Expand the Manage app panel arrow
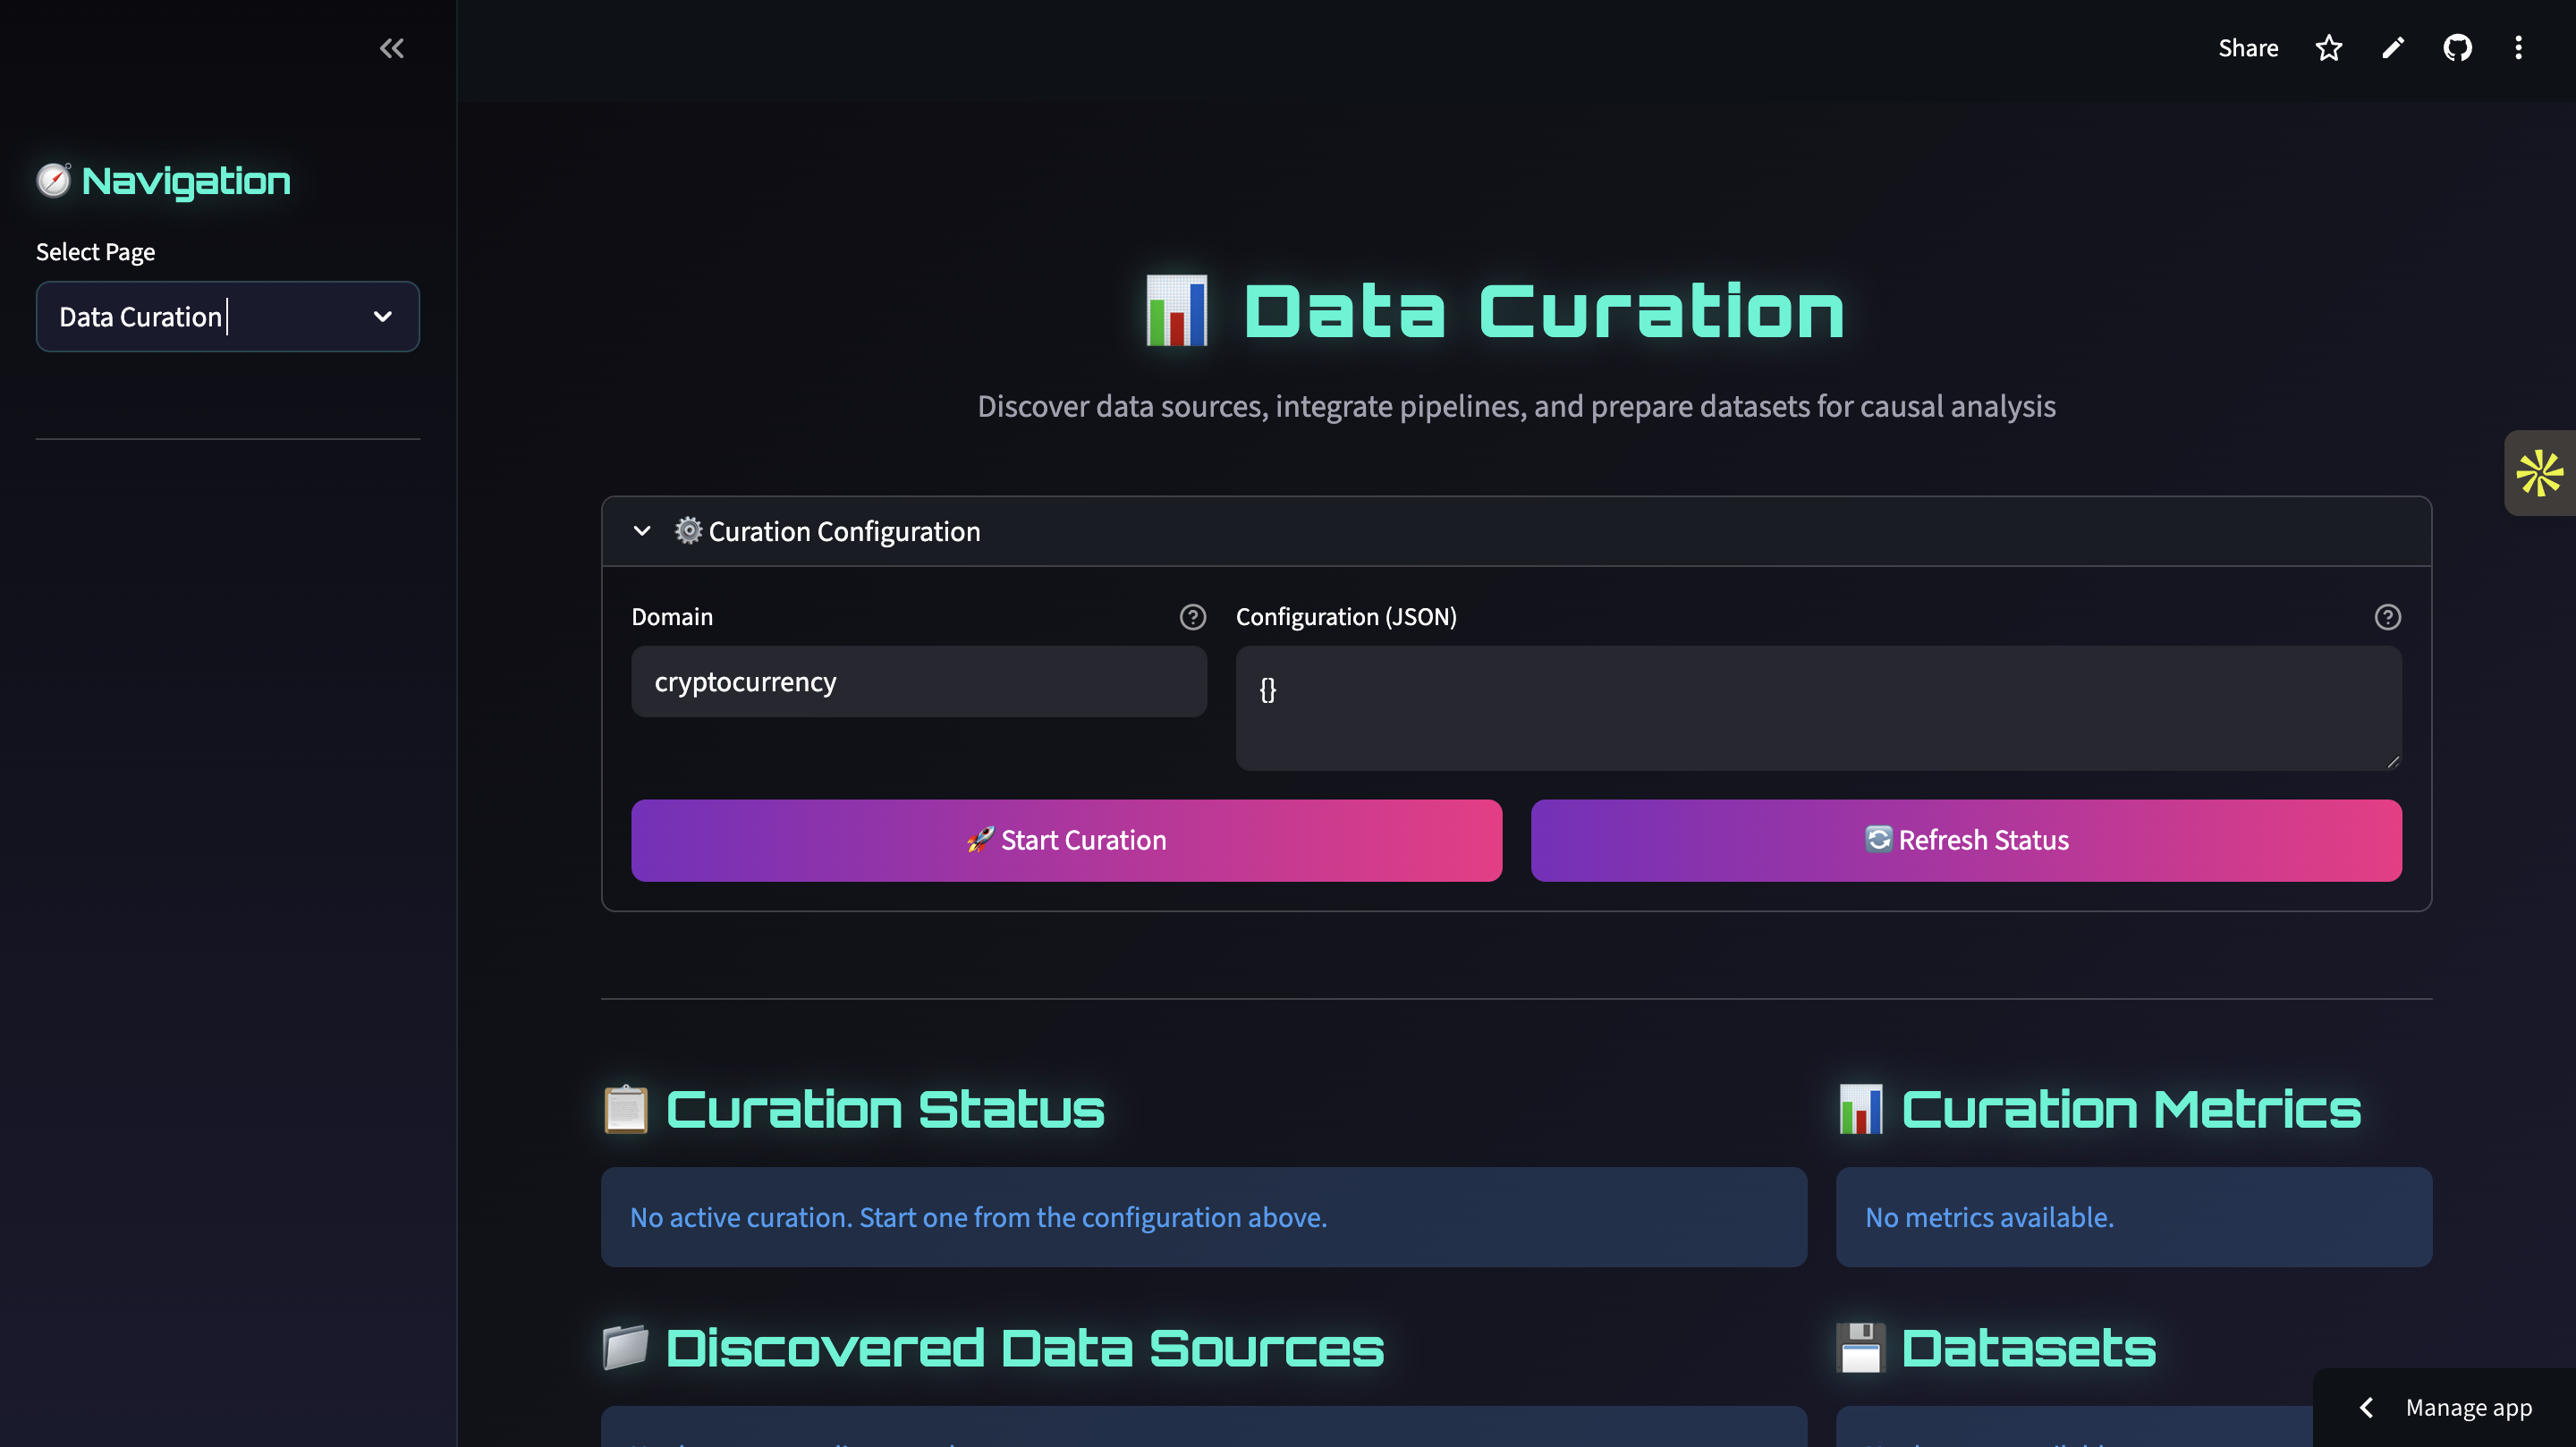Image resolution: width=2576 pixels, height=1447 pixels. [2366, 1407]
